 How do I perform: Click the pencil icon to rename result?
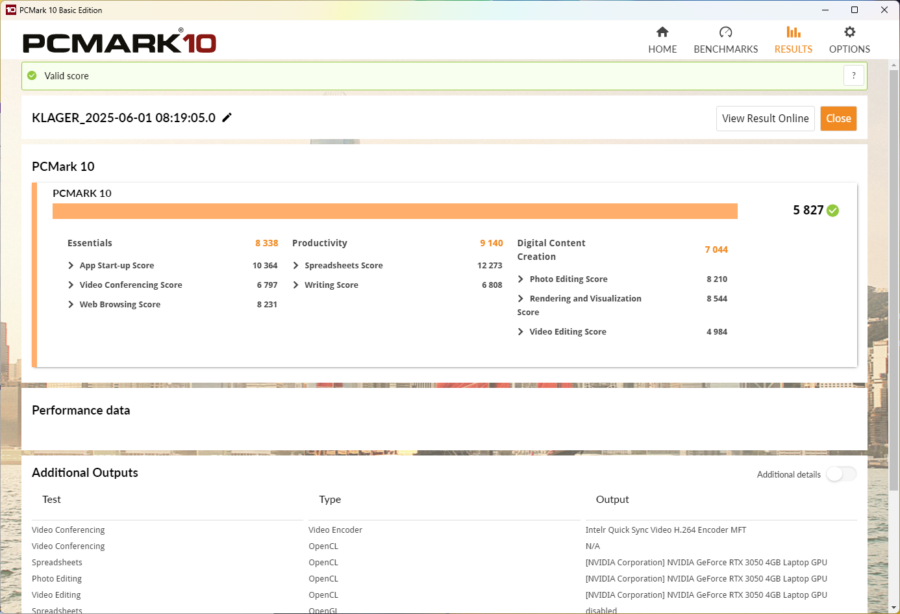(227, 118)
